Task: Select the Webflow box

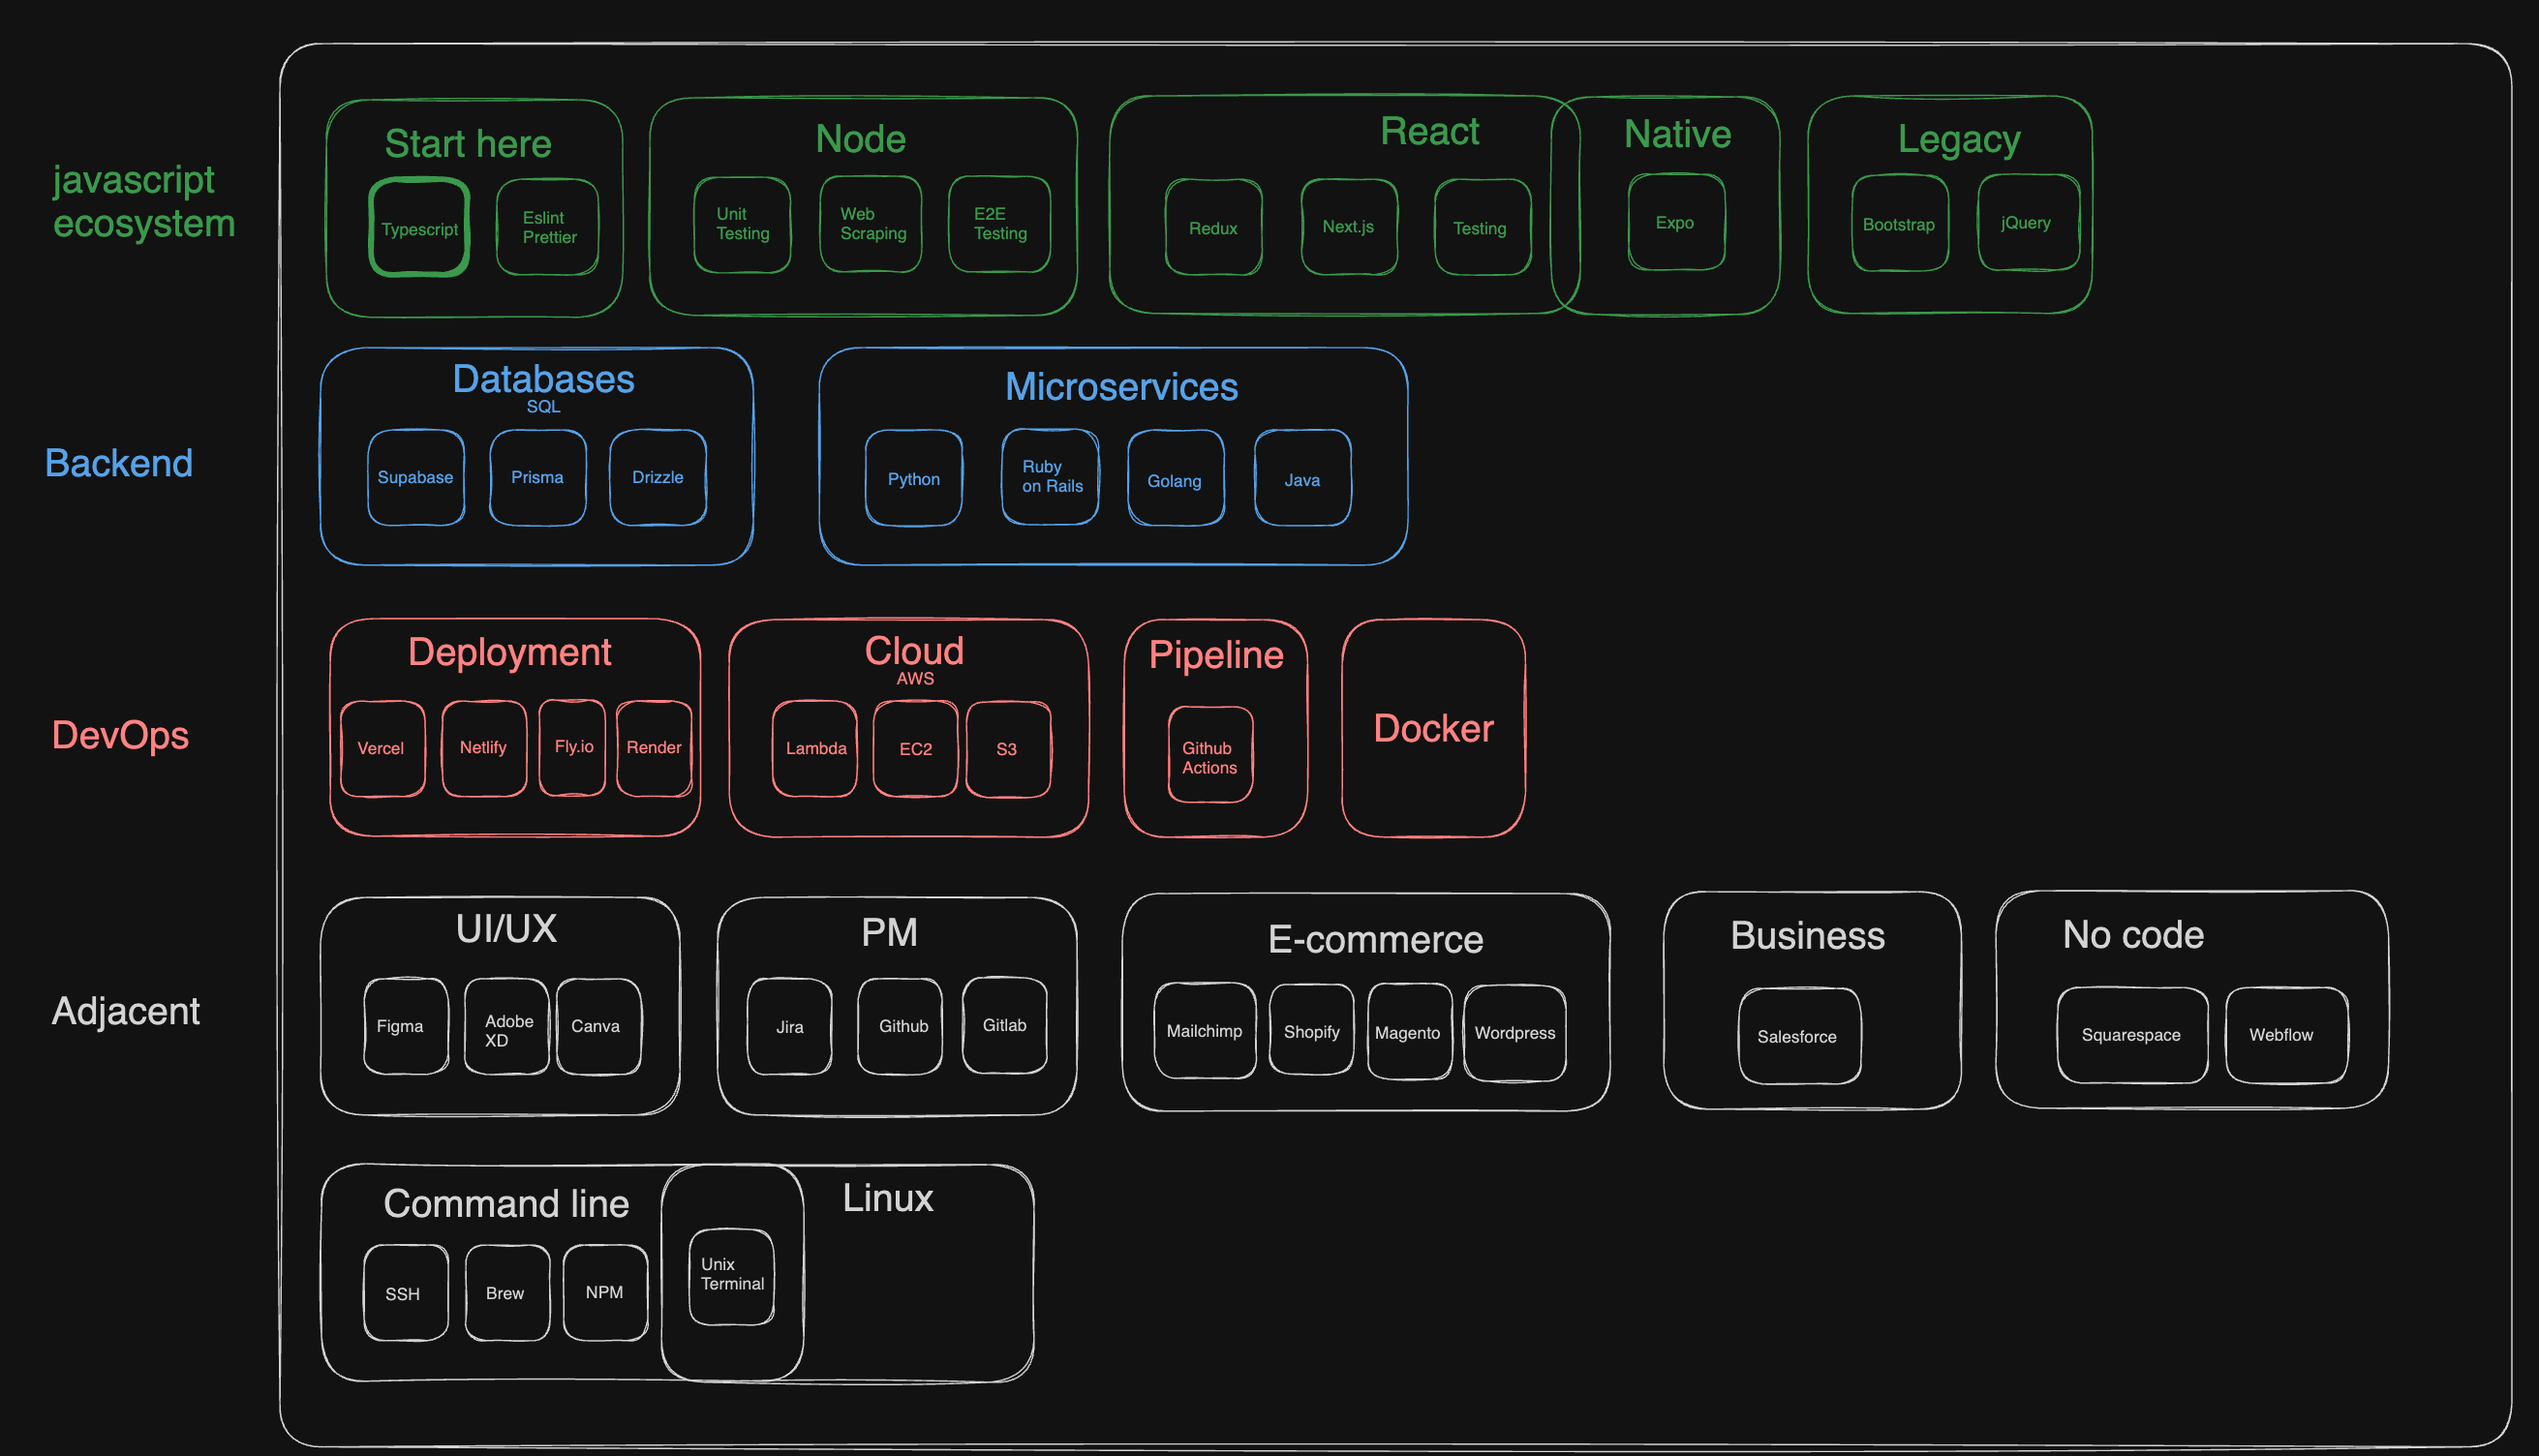Action: [x=2287, y=1035]
